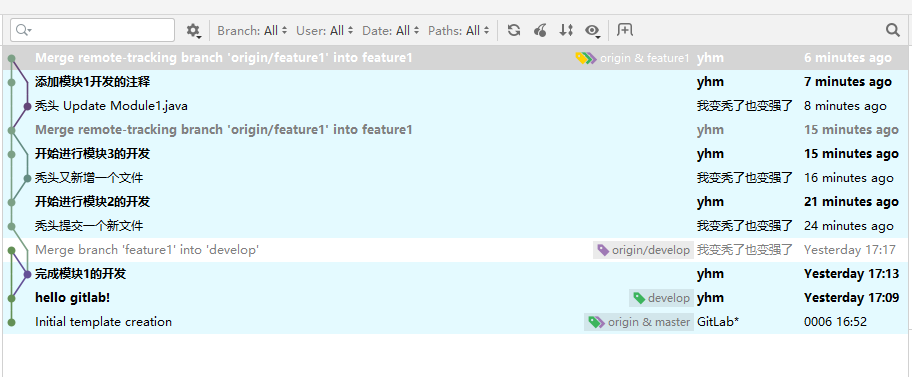Screen dimensions: 912x377
Task: Click the '8 minutes ago' timestamp
Action: click(845, 106)
